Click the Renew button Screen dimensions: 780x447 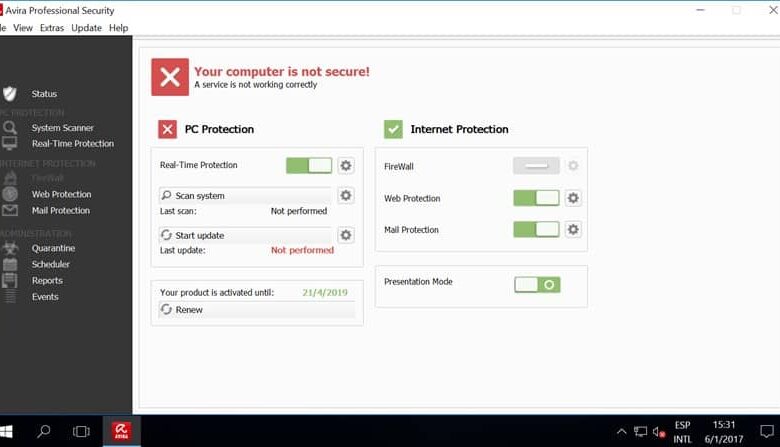point(257,309)
